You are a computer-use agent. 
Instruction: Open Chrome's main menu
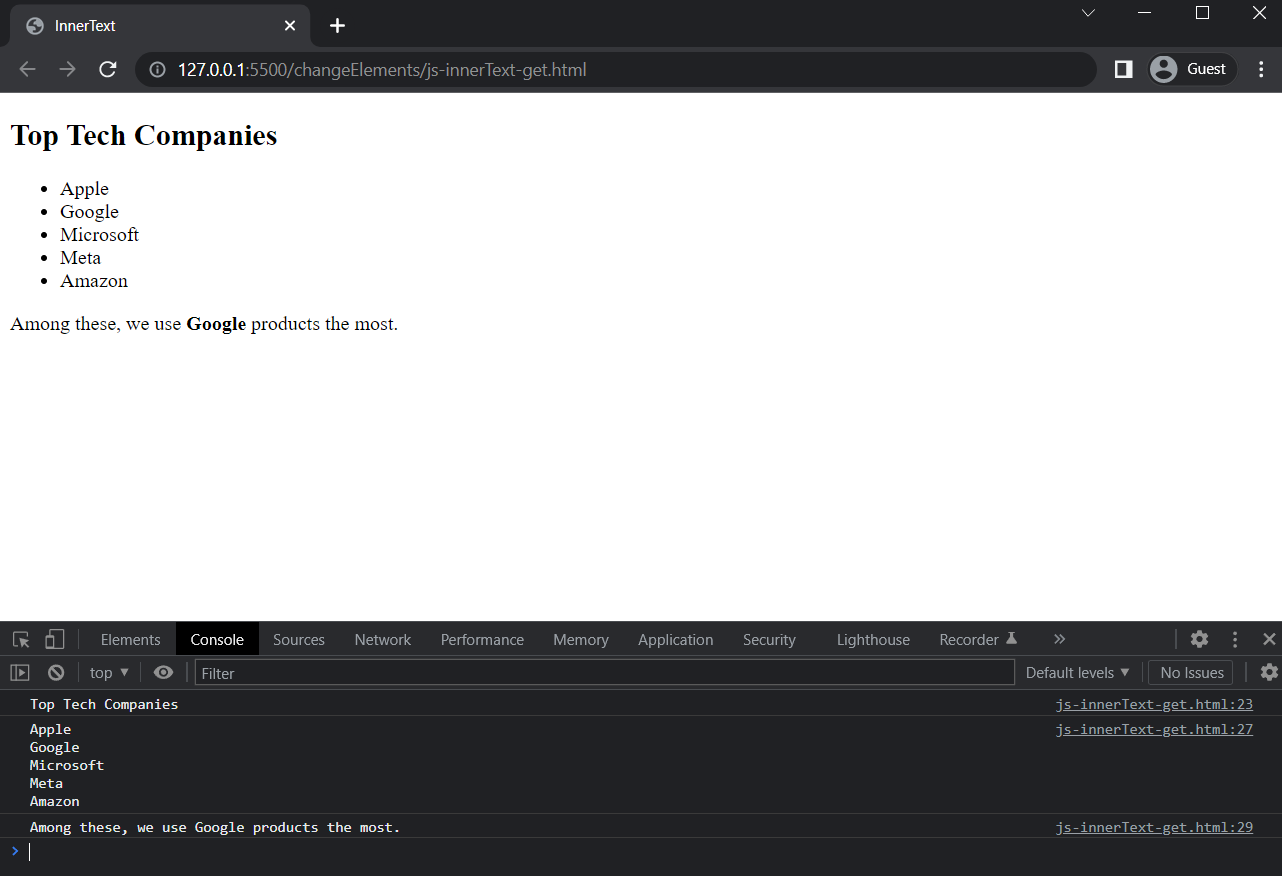(1260, 69)
